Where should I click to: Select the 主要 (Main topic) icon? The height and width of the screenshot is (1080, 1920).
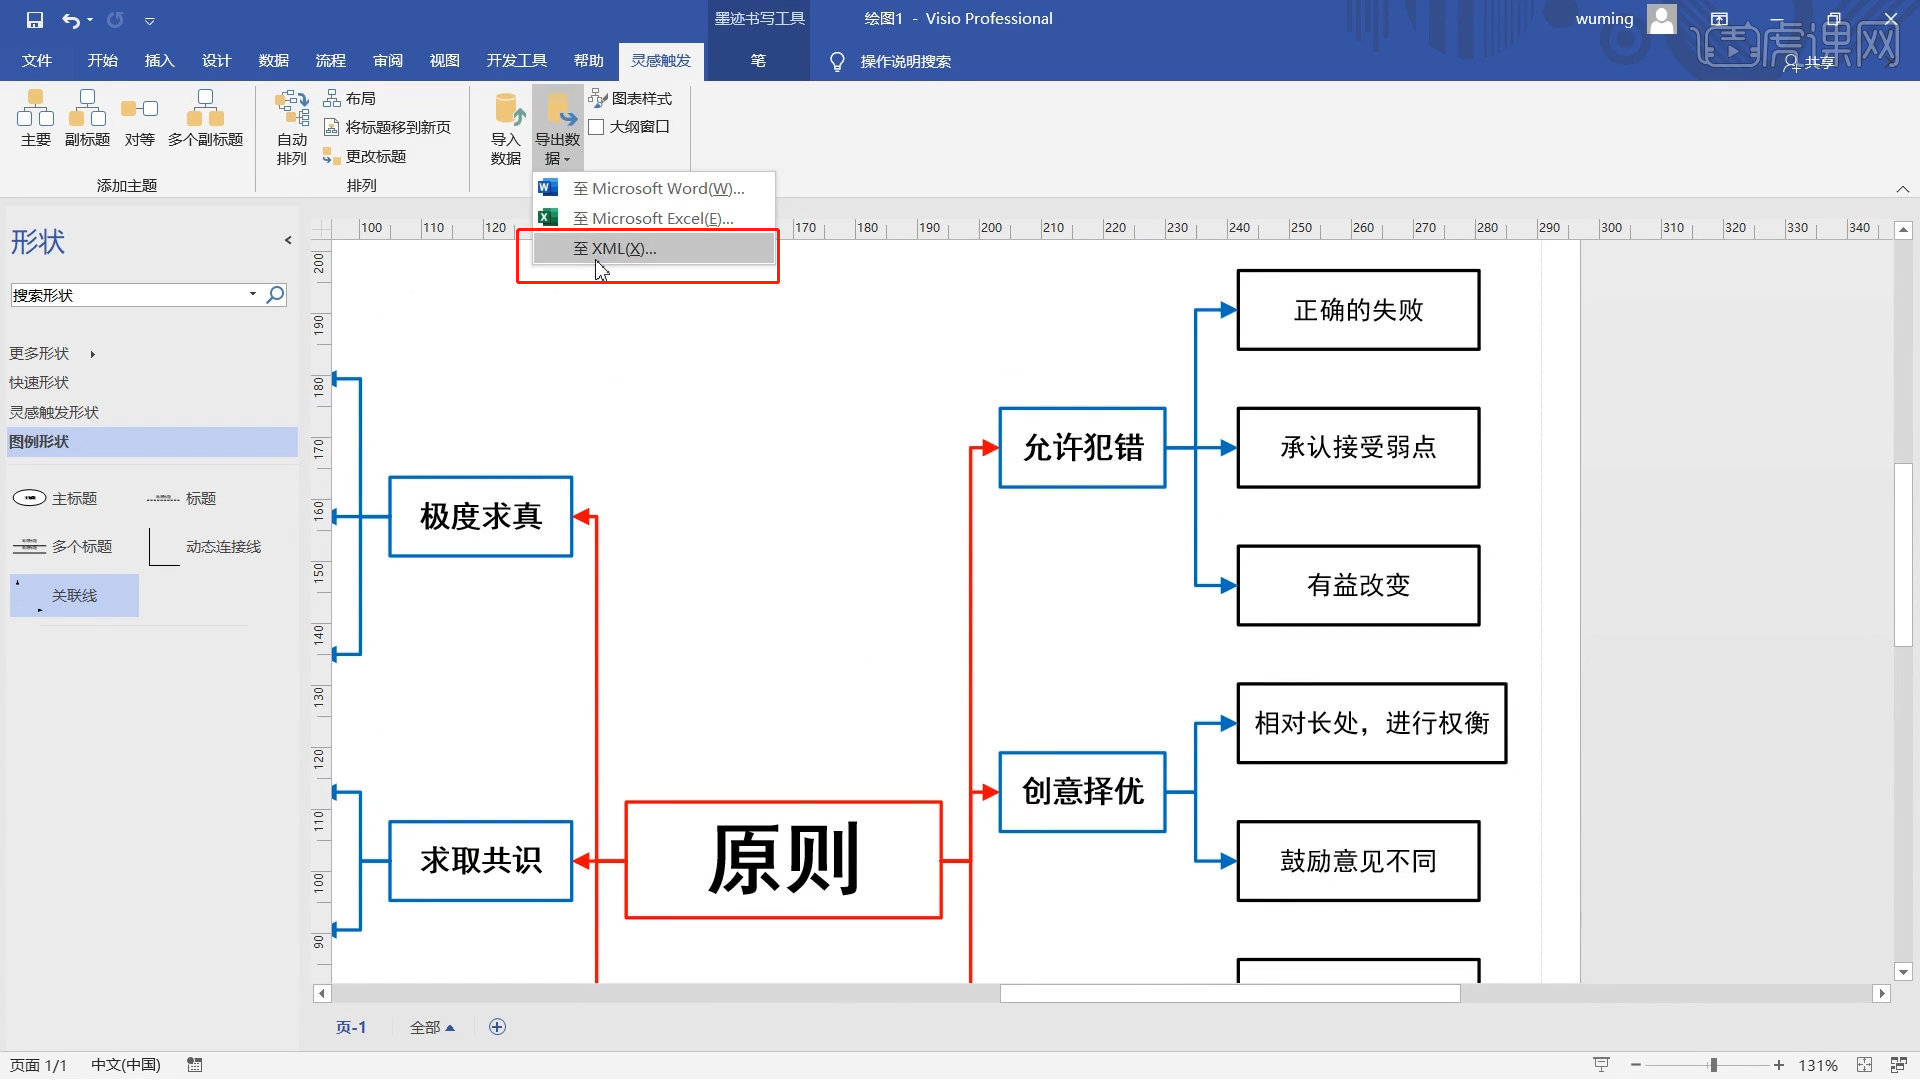pyautogui.click(x=35, y=118)
